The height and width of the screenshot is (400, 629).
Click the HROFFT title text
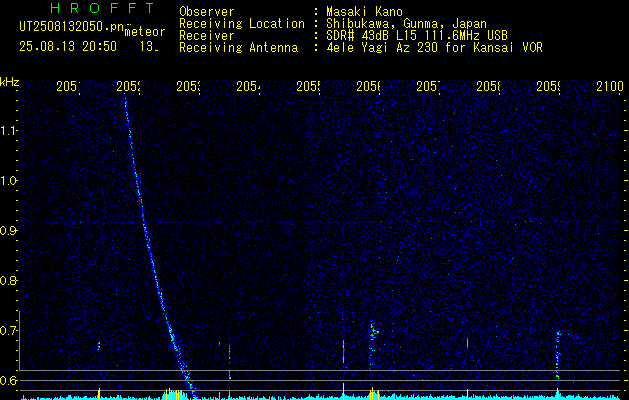[102, 8]
